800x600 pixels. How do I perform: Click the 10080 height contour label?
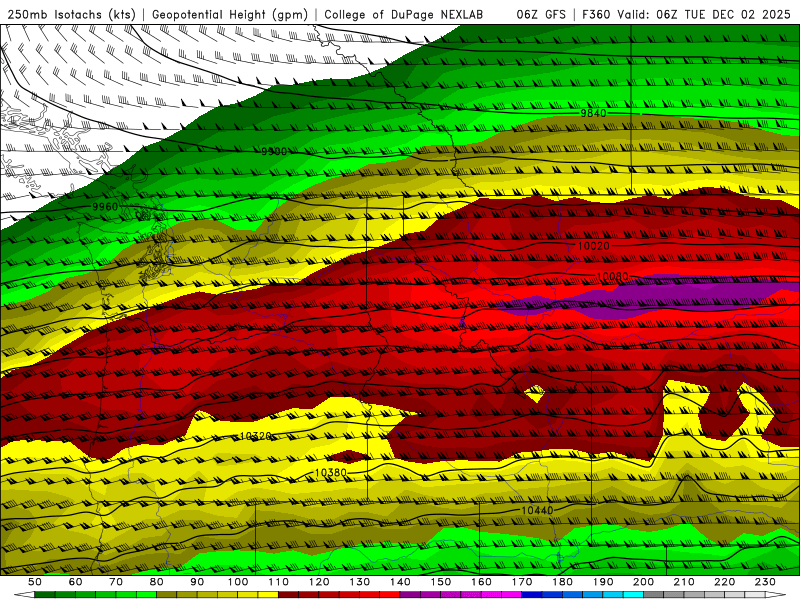point(612,277)
